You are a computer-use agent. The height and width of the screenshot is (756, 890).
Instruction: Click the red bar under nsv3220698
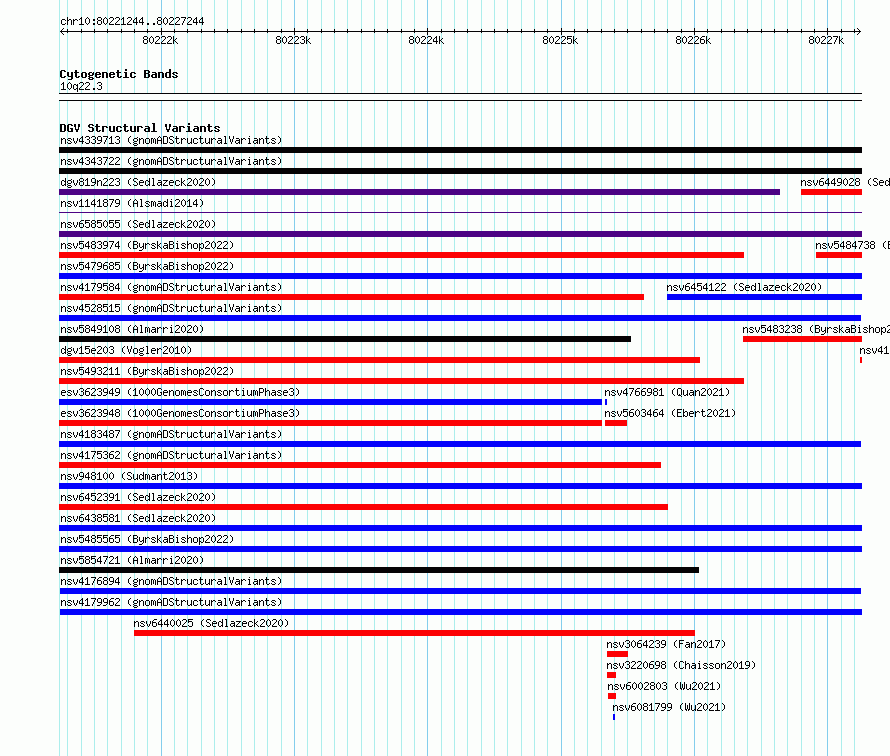click(x=611, y=675)
